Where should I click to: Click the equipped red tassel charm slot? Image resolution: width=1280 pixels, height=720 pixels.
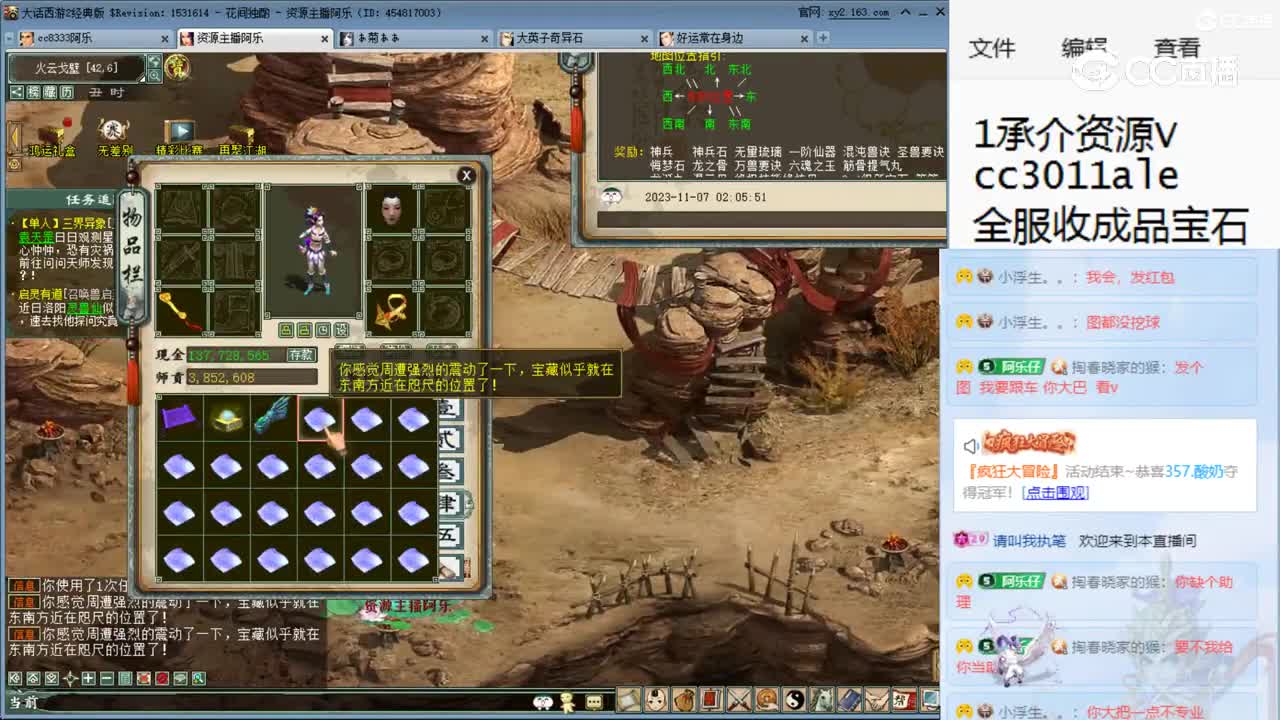pos(182,312)
